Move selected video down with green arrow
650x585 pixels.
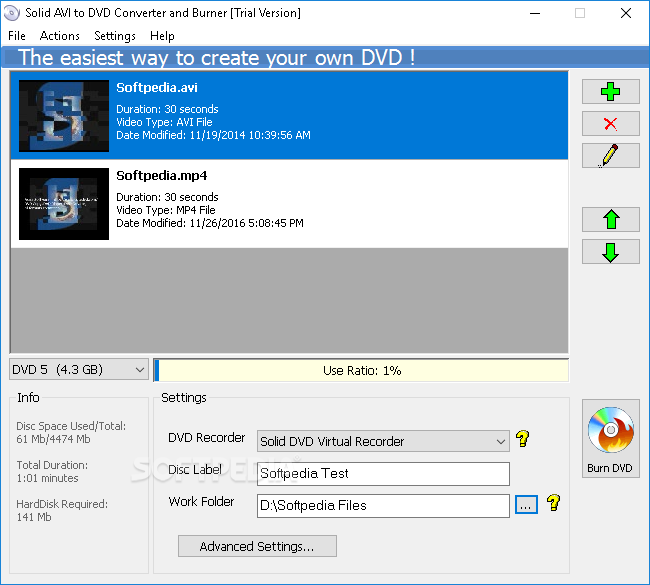(x=611, y=252)
